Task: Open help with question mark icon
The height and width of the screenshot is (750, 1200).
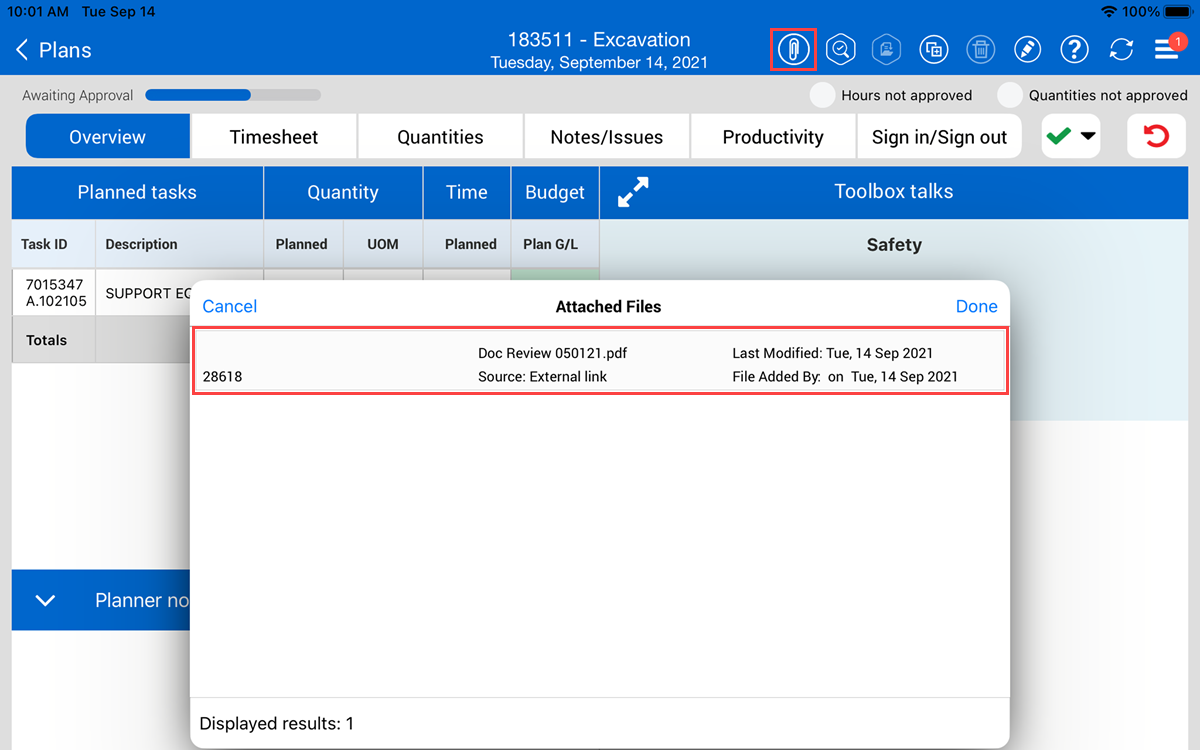Action: click(x=1074, y=49)
